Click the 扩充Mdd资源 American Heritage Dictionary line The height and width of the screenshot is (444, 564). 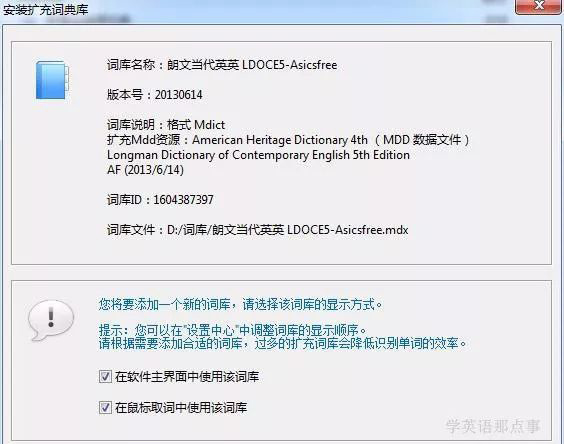(x=288, y=140)
